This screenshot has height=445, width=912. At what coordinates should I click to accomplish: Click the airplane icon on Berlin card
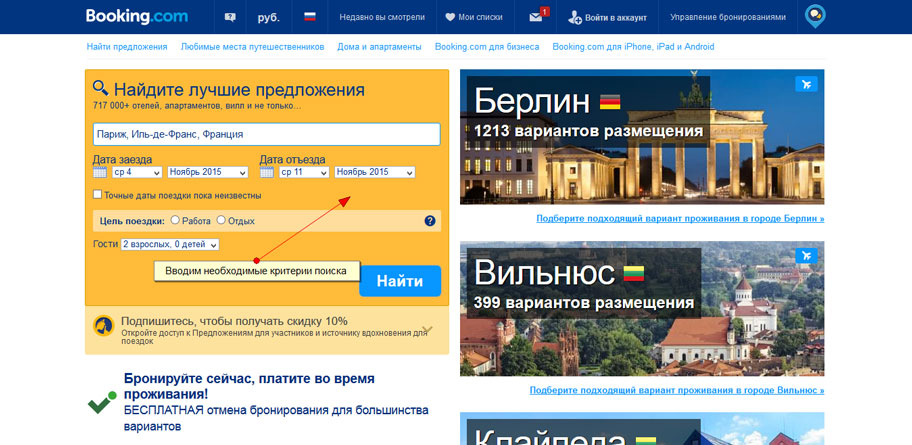(806, 84)
